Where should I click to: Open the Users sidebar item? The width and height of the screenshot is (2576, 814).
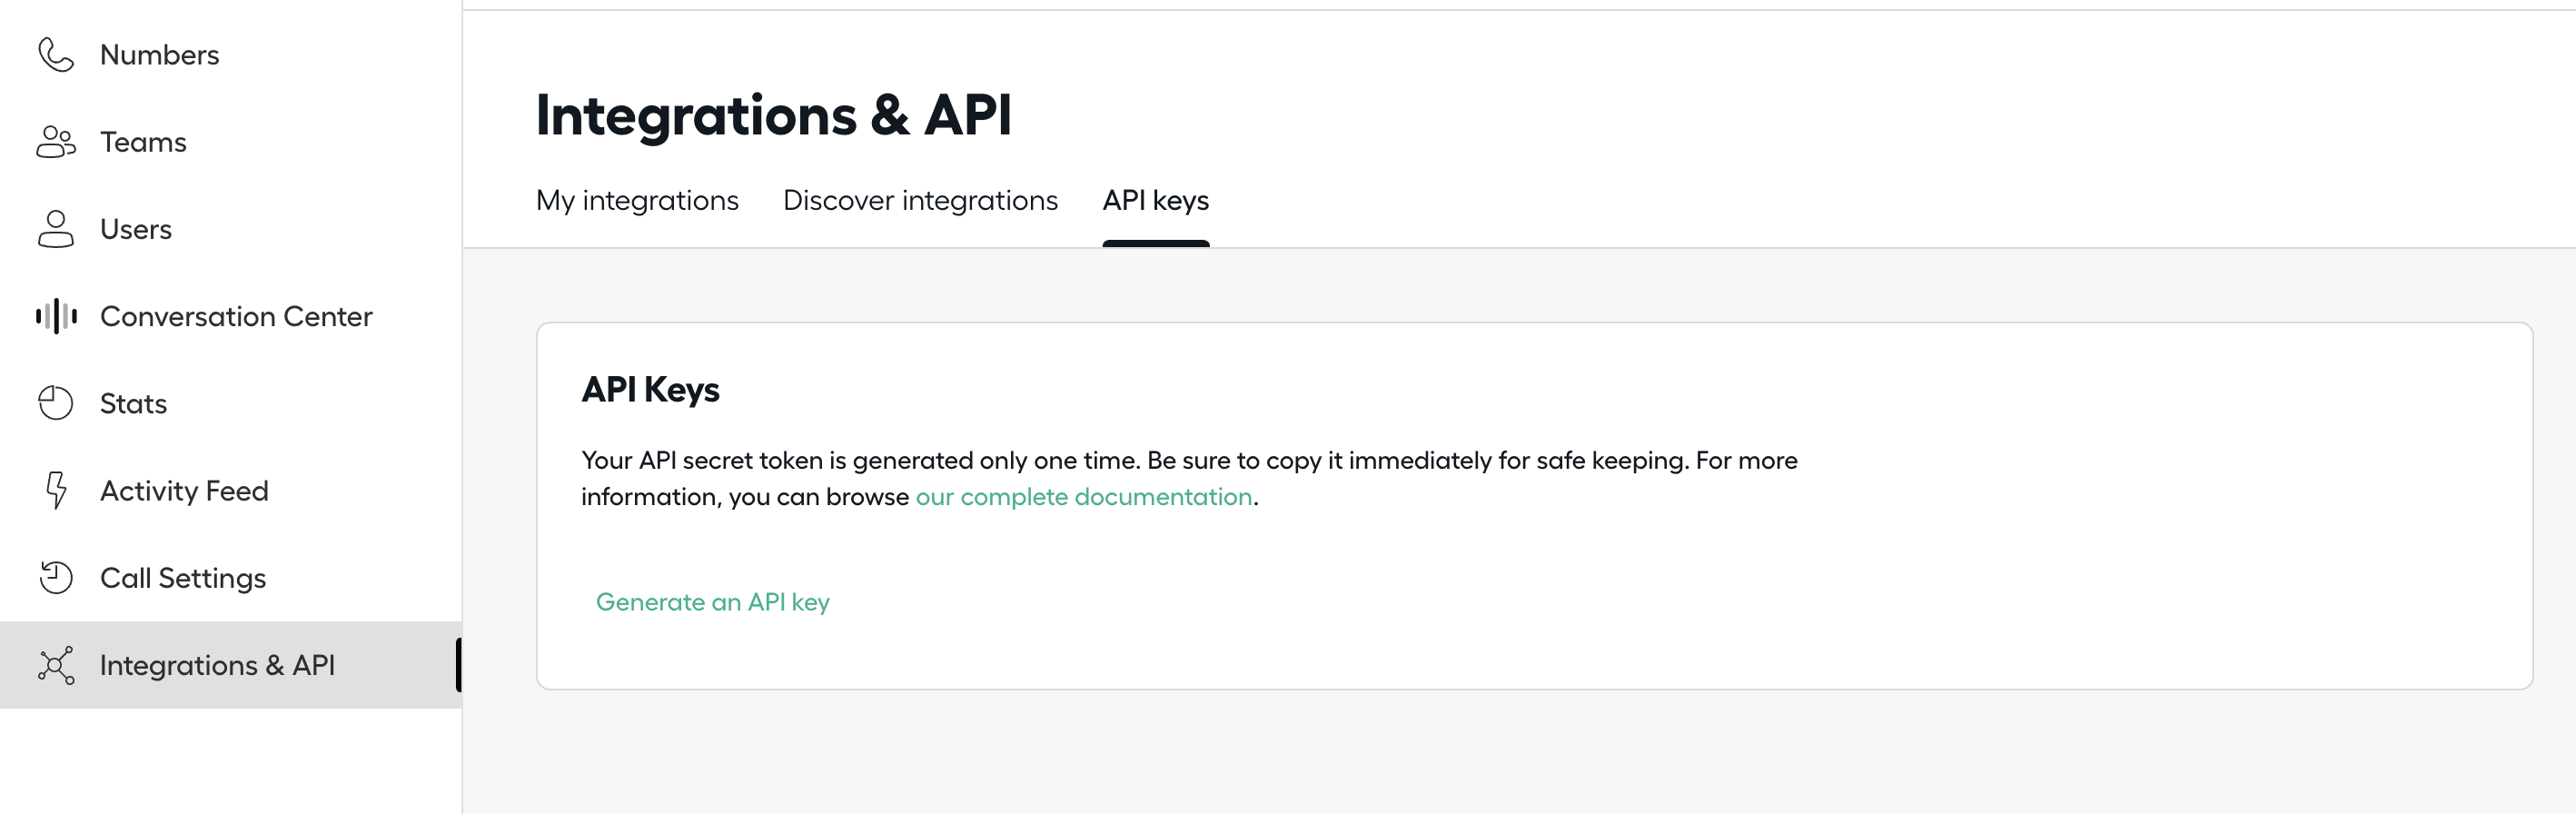pos(231,229)
